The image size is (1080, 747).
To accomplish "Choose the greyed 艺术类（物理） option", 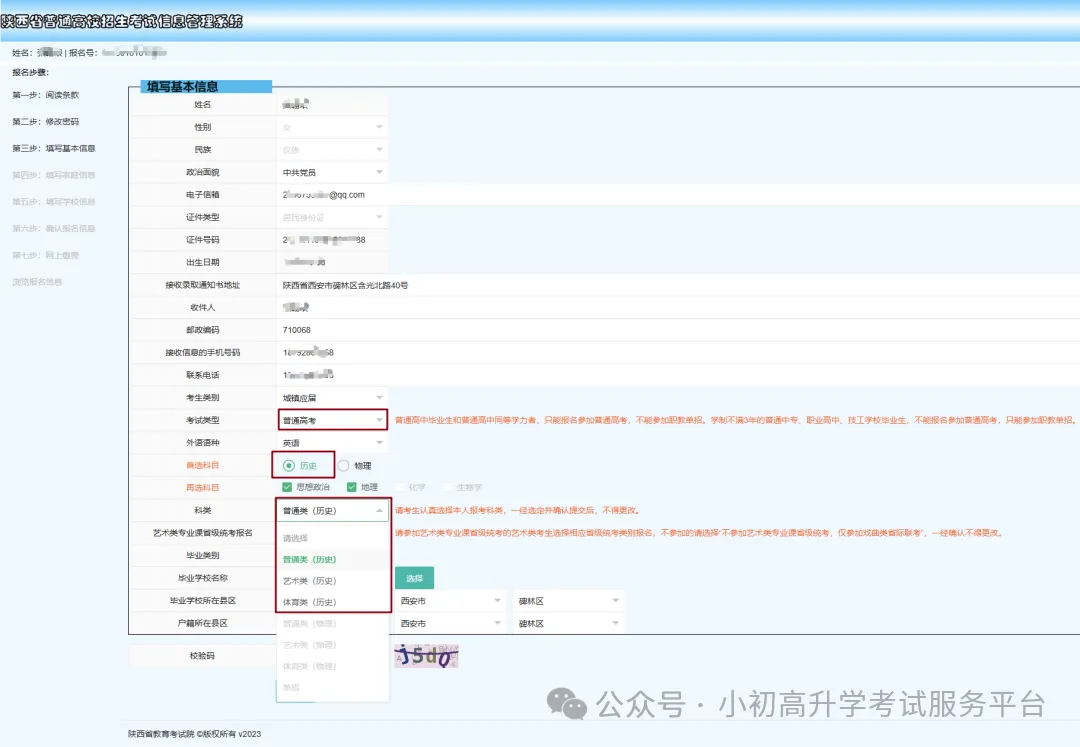I will pyautogui.click(x=332, y=644).
